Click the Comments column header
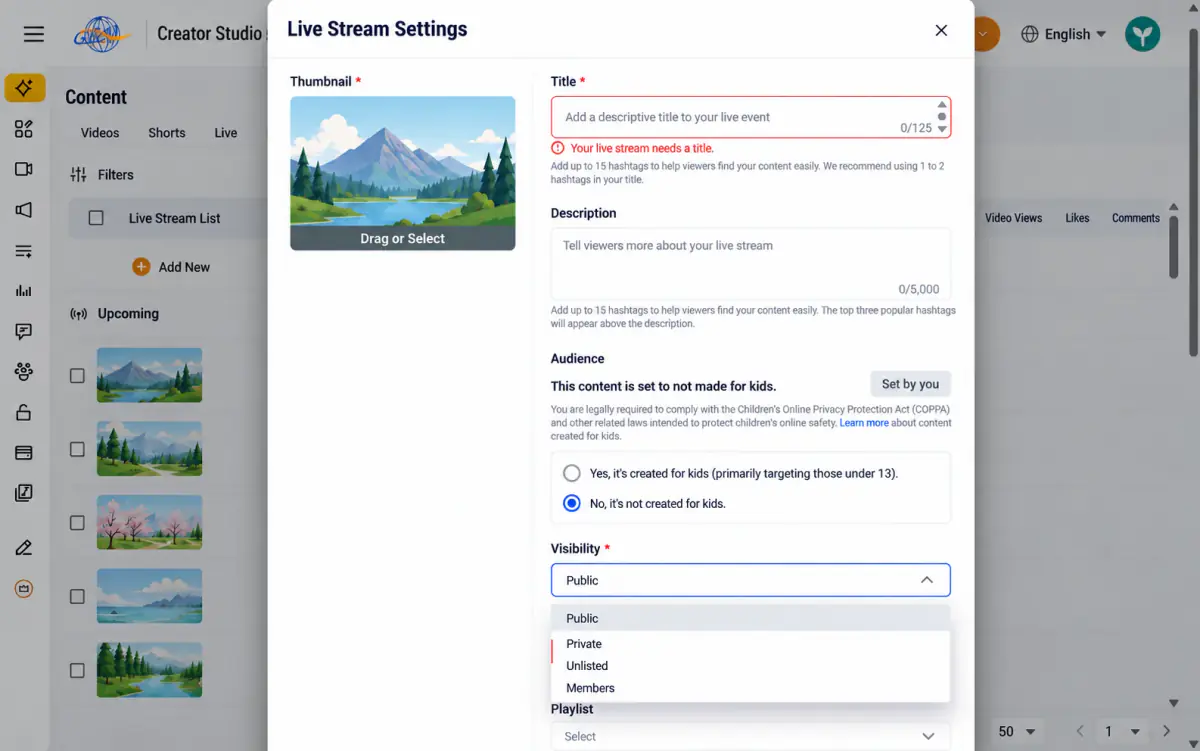 click(1136, 218)
